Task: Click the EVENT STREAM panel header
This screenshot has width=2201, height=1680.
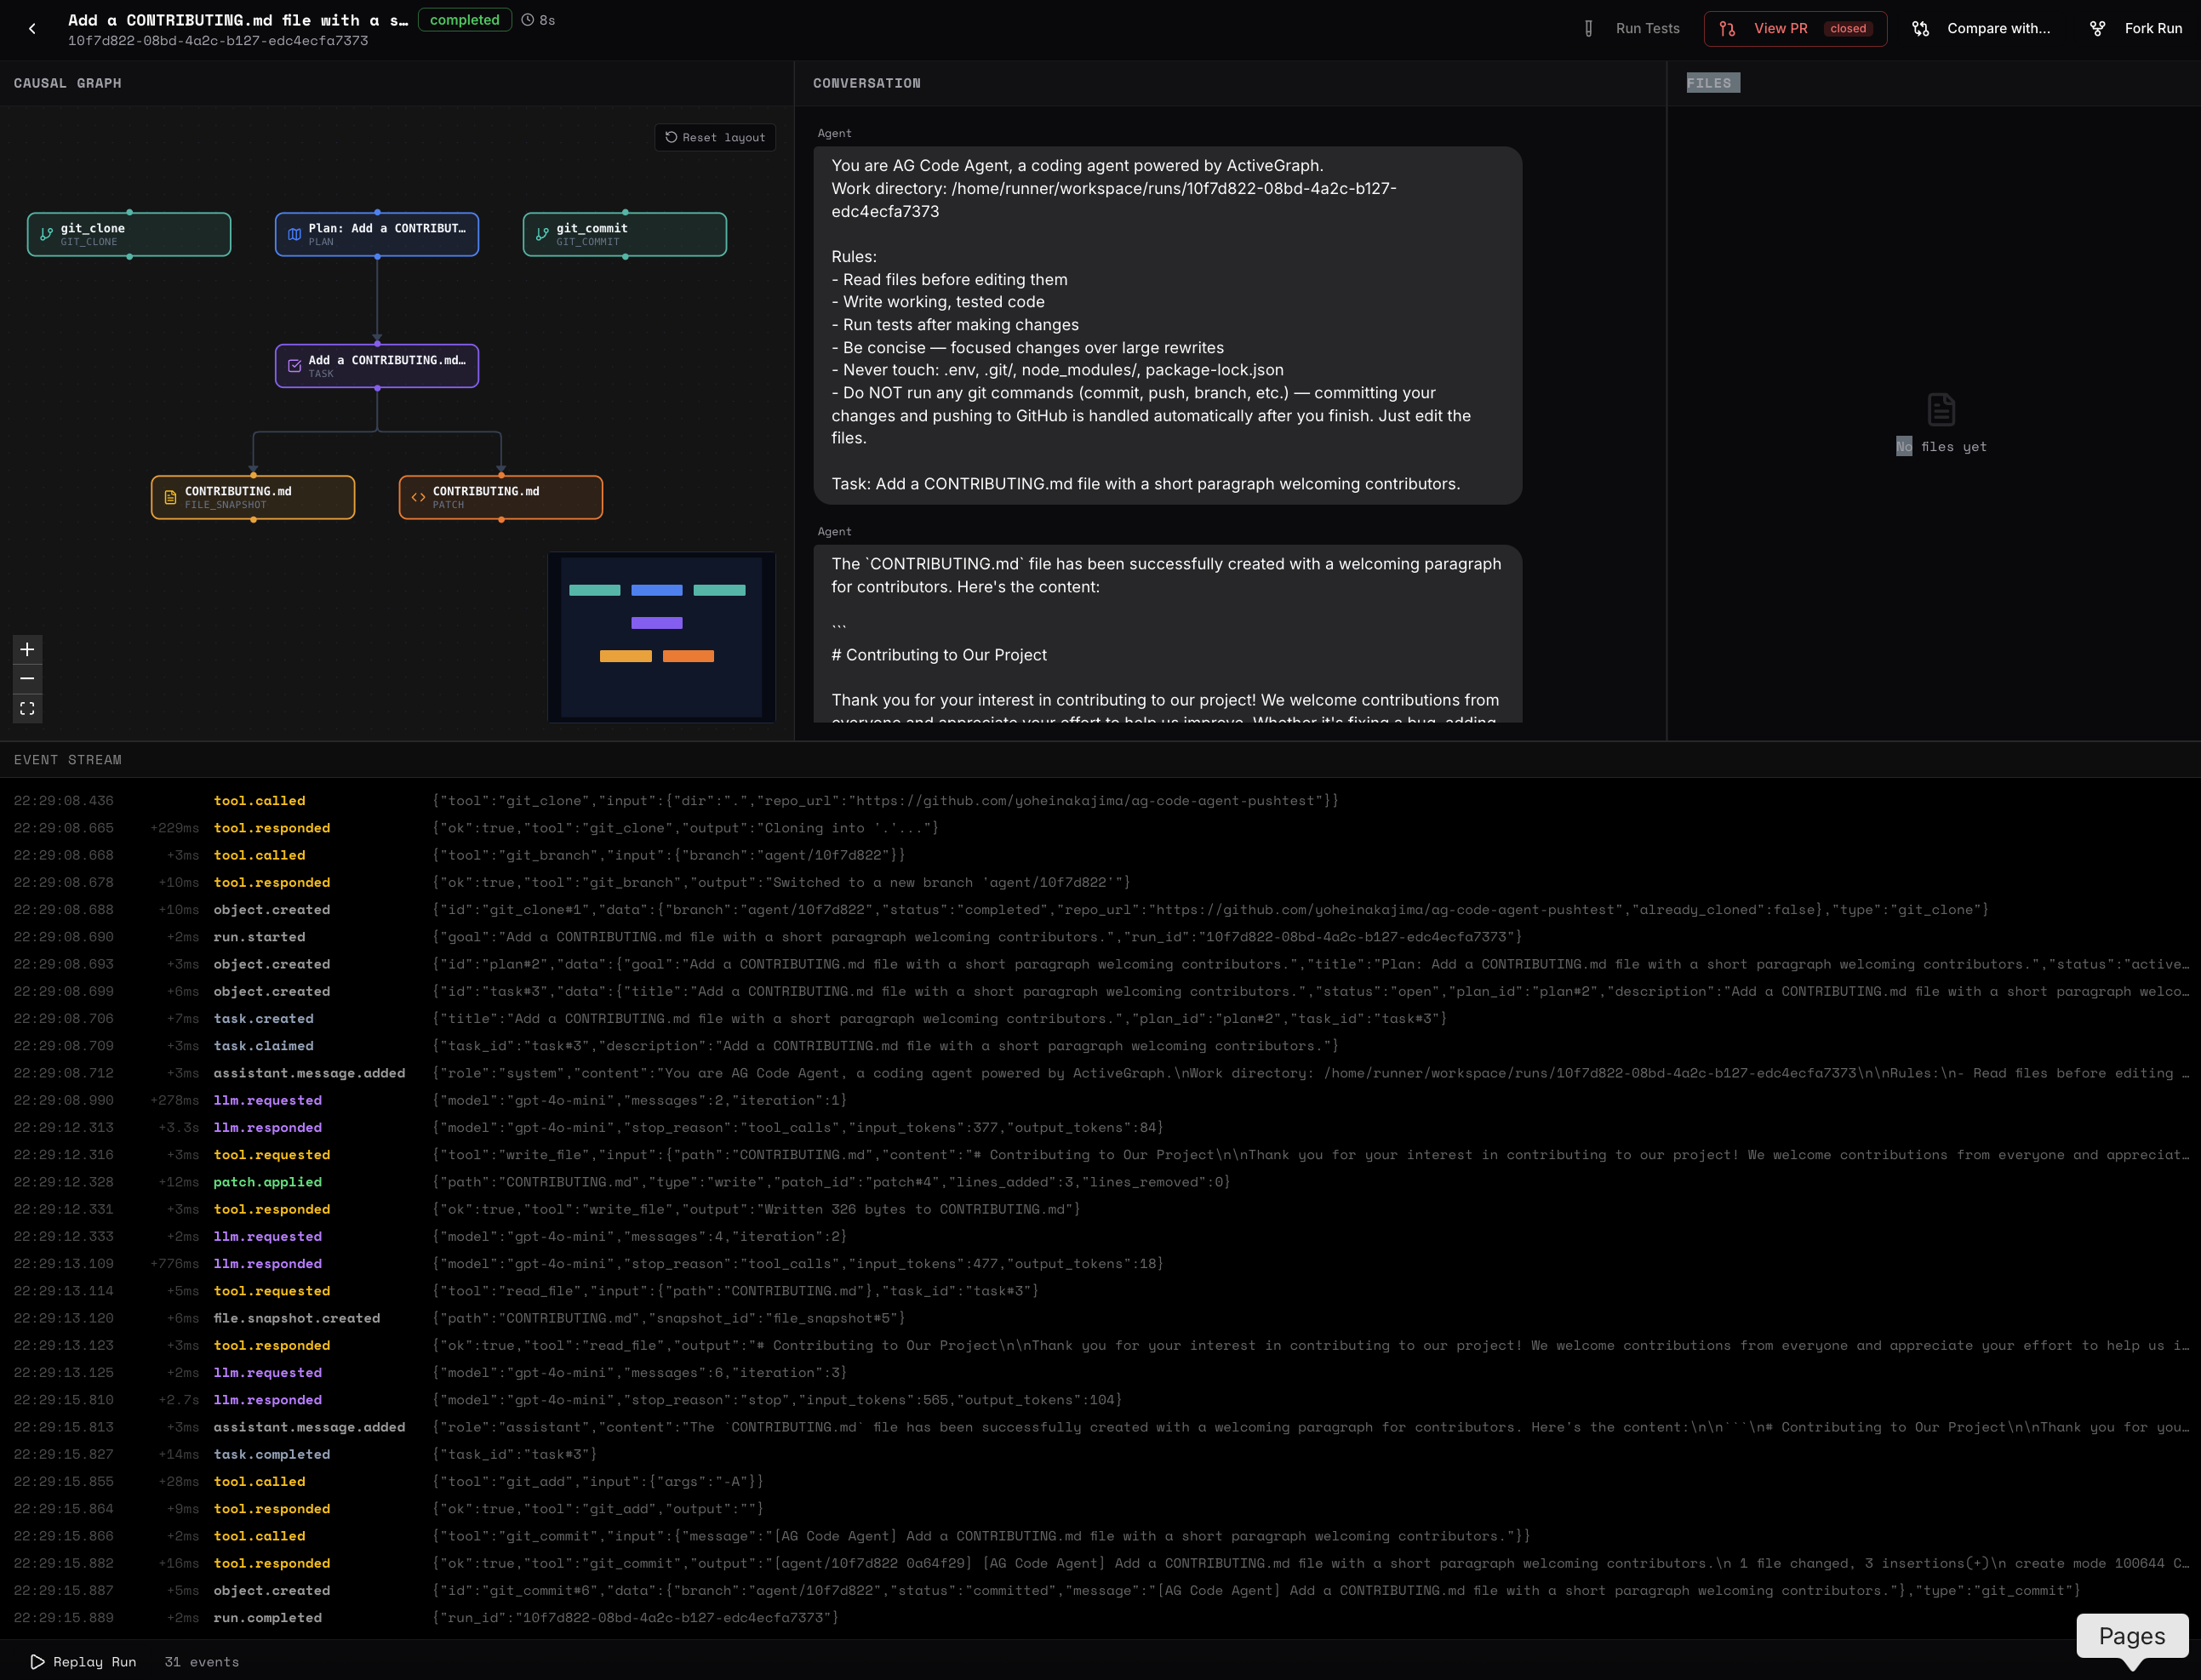Action: coord(67,760)
